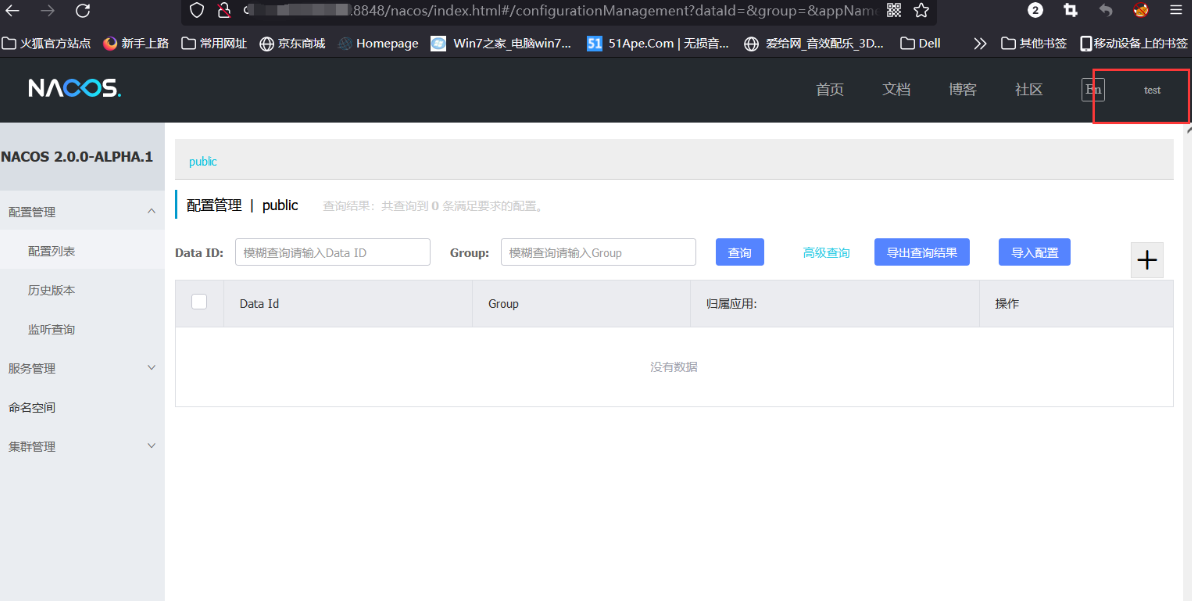Screen dimensions: 1192x601
Task: Focus the Group search field
Action: (598, 252)
